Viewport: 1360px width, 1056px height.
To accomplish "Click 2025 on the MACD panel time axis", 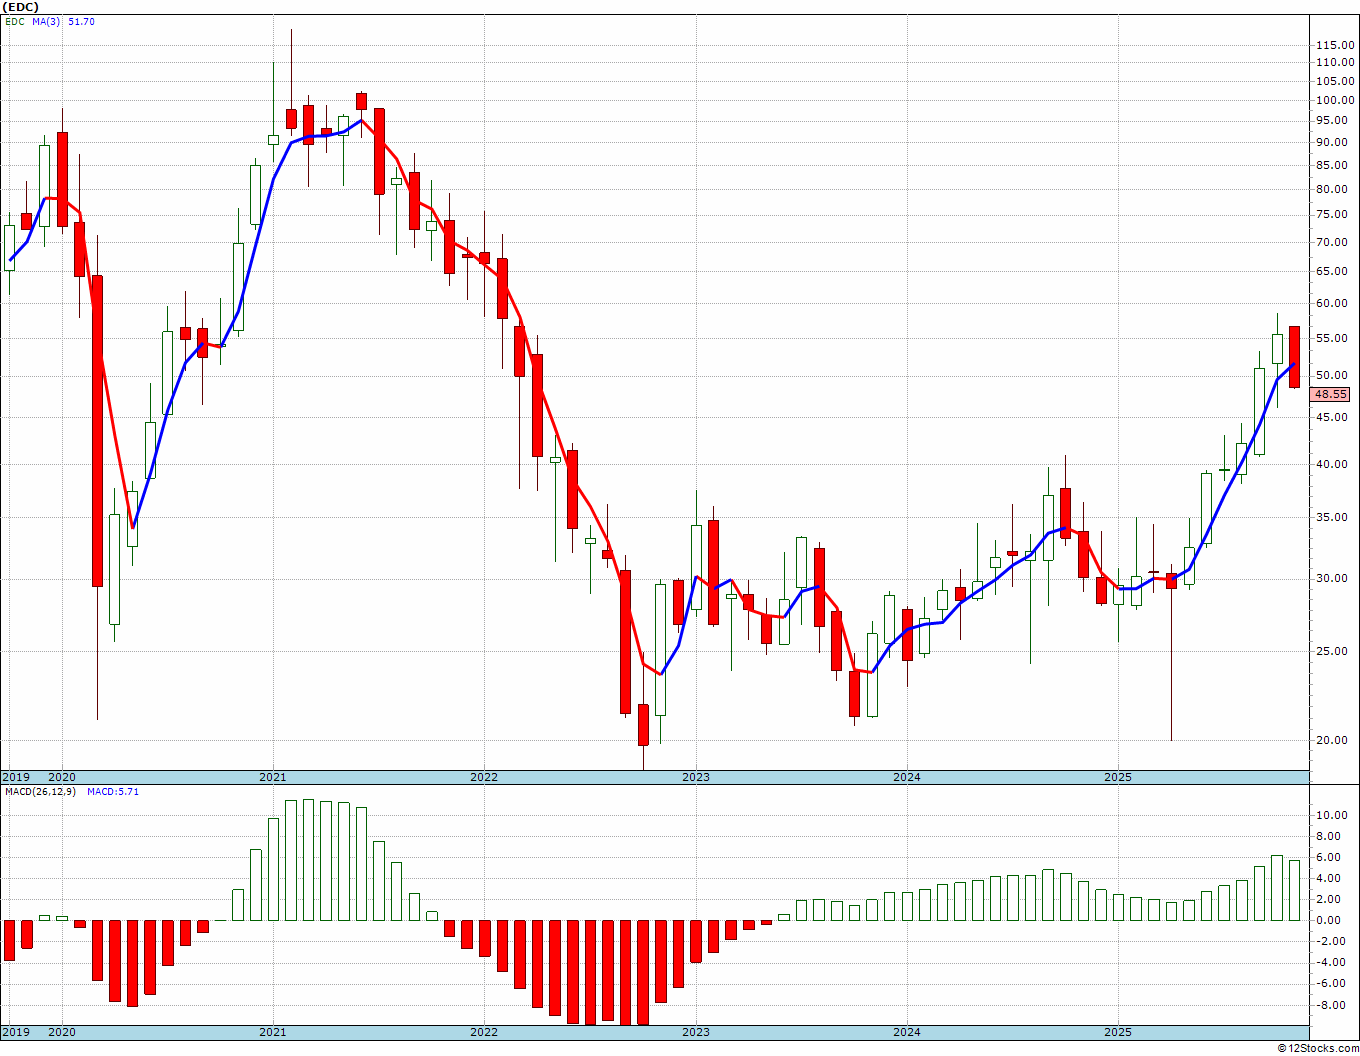I will tap(1118, 1032).
